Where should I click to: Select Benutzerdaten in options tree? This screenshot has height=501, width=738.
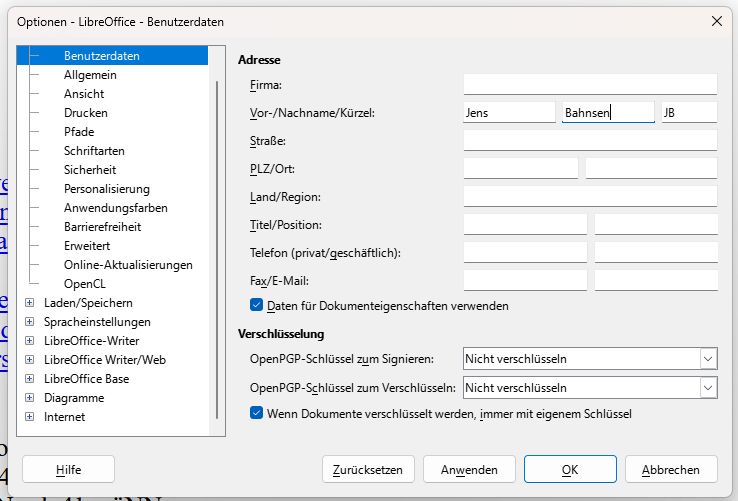(102, 56)
